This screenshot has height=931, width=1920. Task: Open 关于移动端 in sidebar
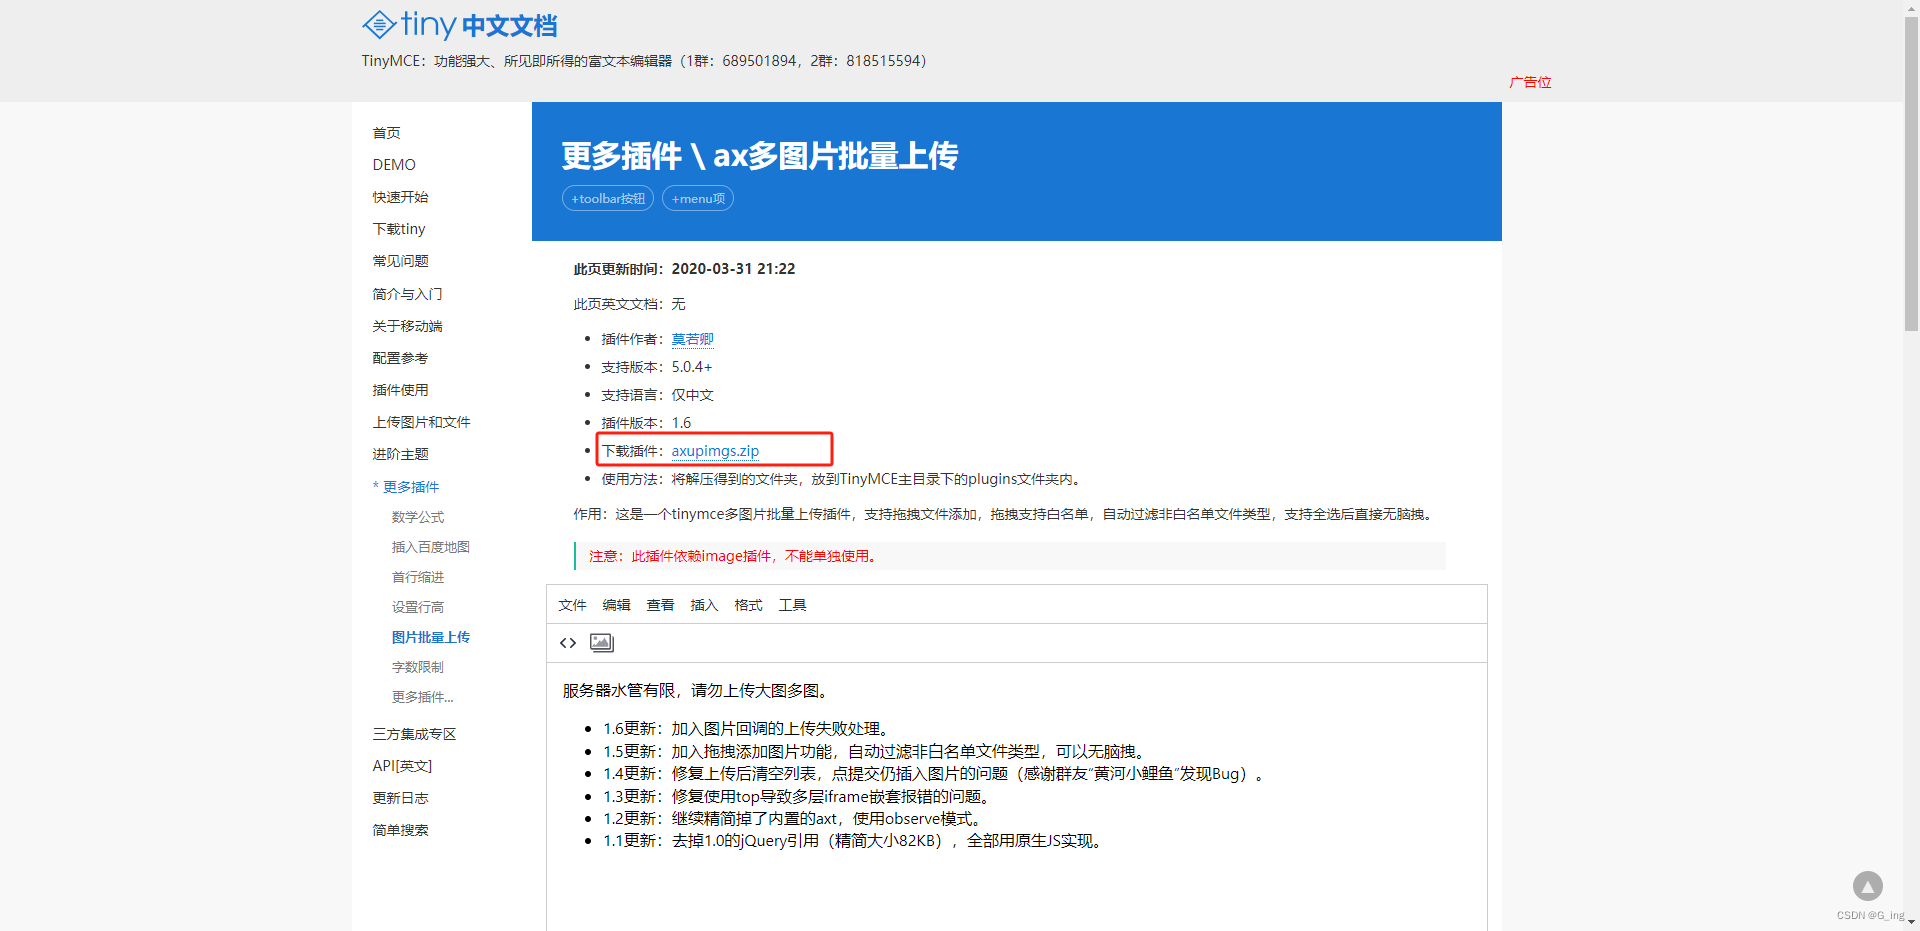tap(407, 326)
